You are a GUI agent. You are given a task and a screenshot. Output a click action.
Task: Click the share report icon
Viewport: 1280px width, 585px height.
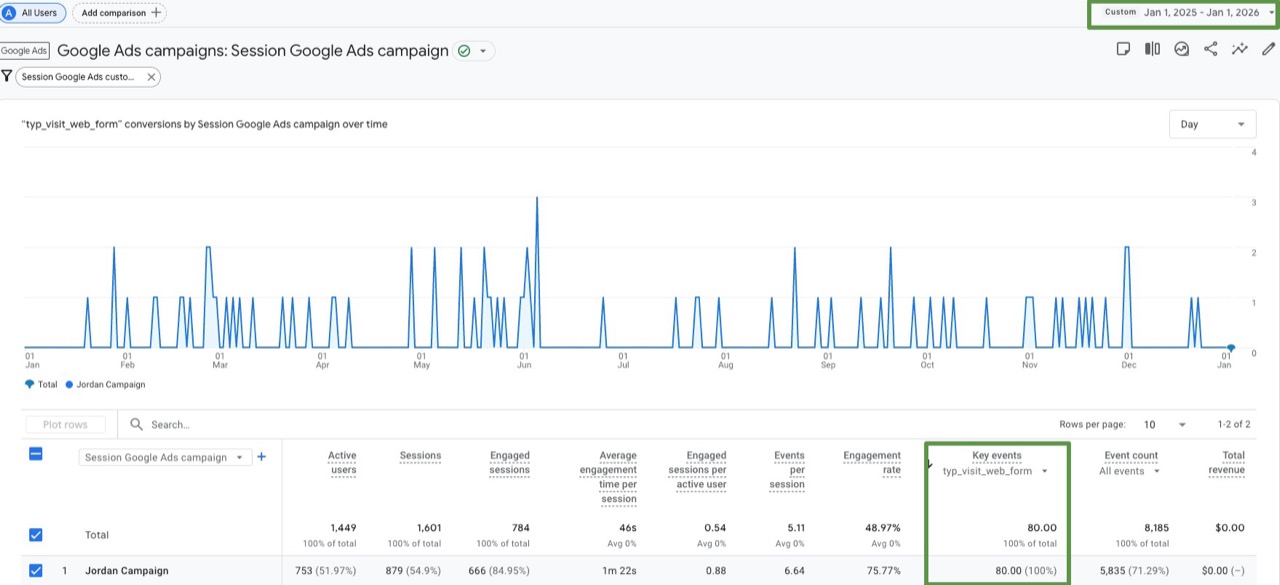(x=1210, y=48)
